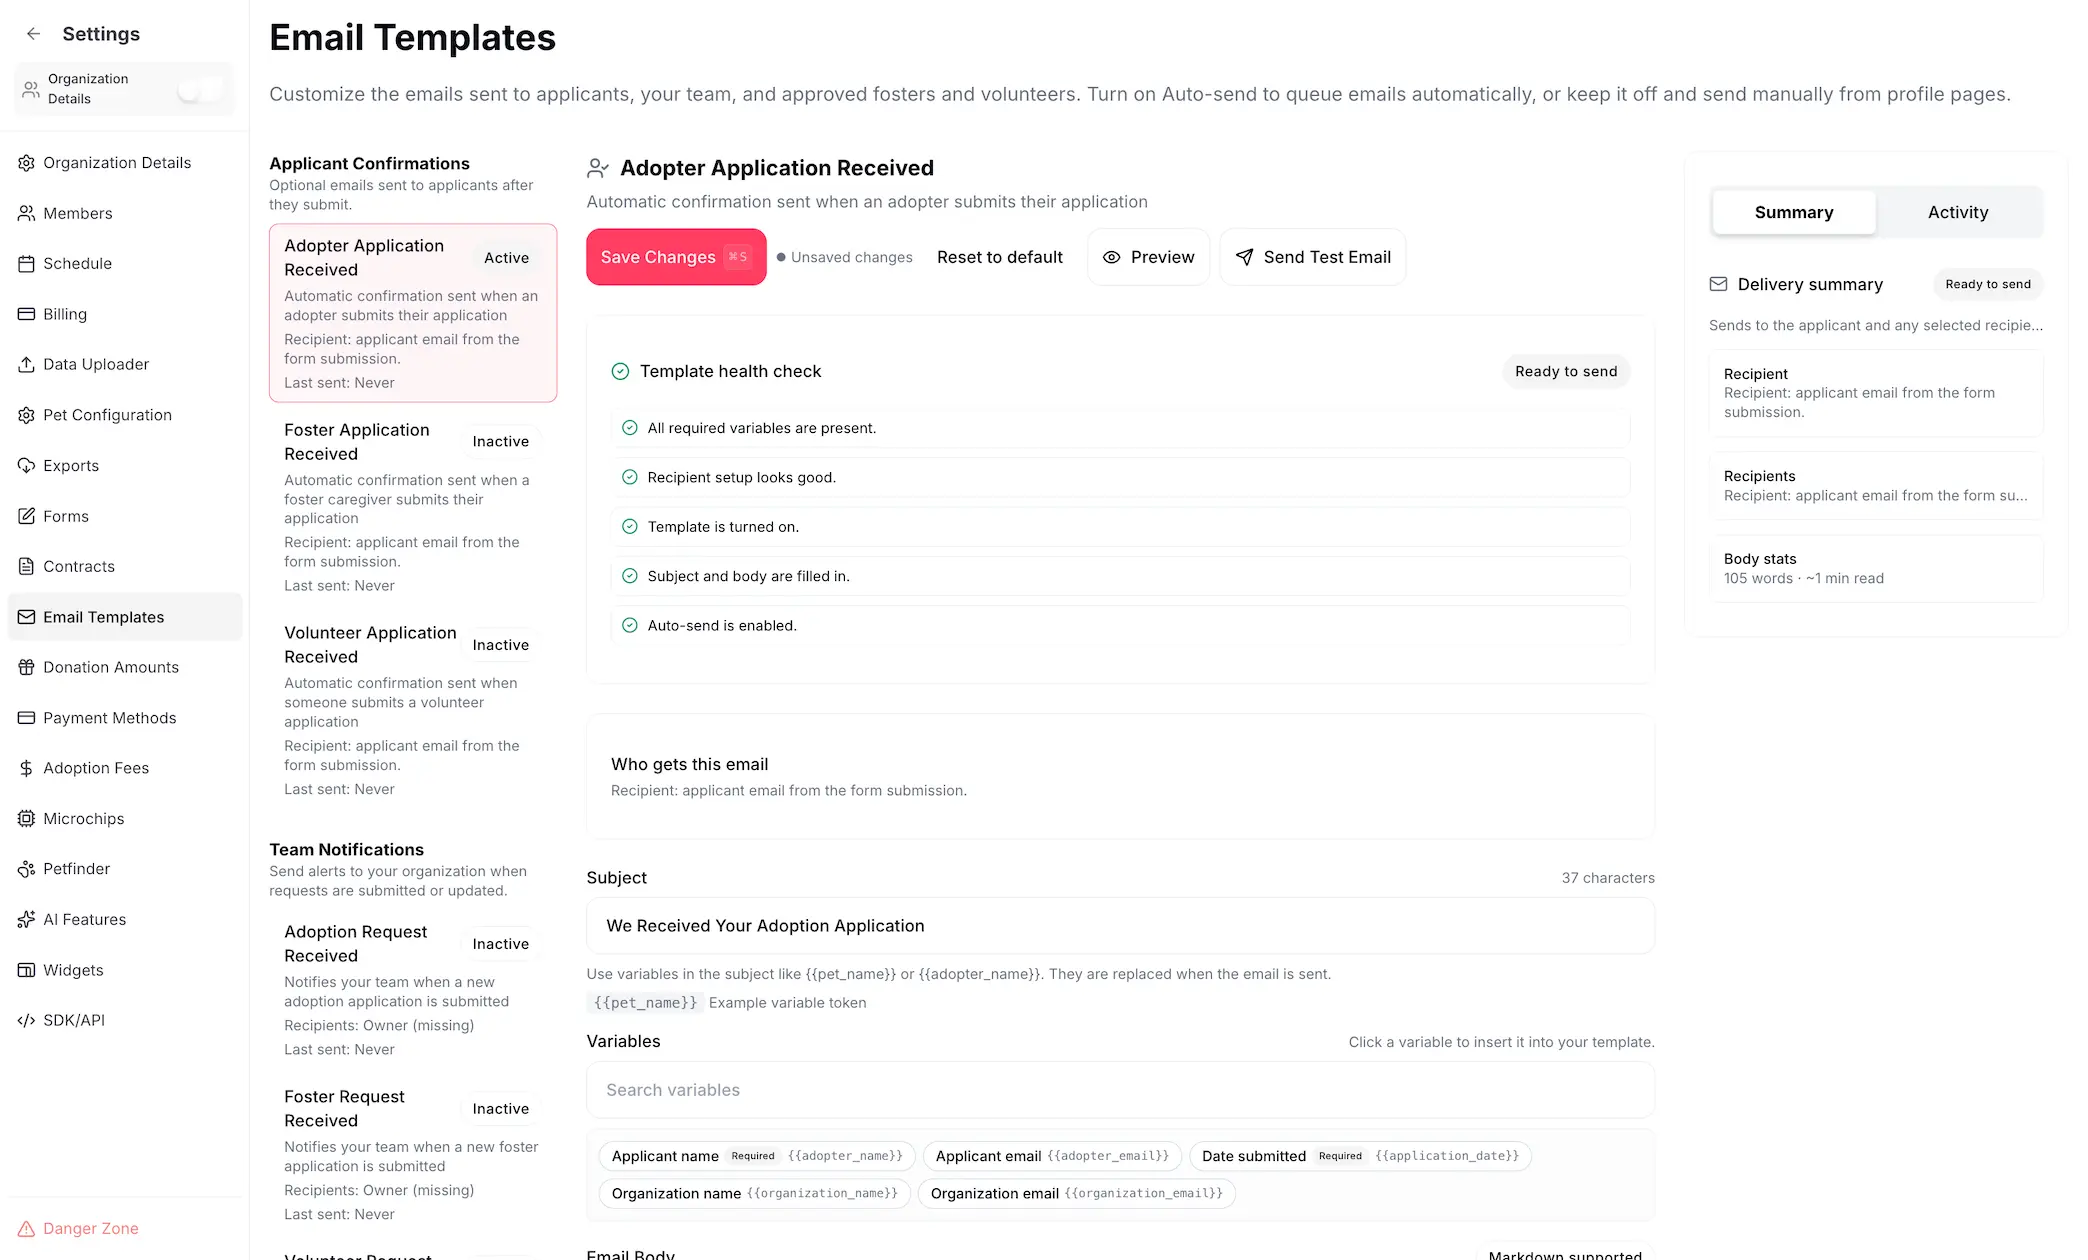Open Petfinder settings in sidebar

[76, 868]
